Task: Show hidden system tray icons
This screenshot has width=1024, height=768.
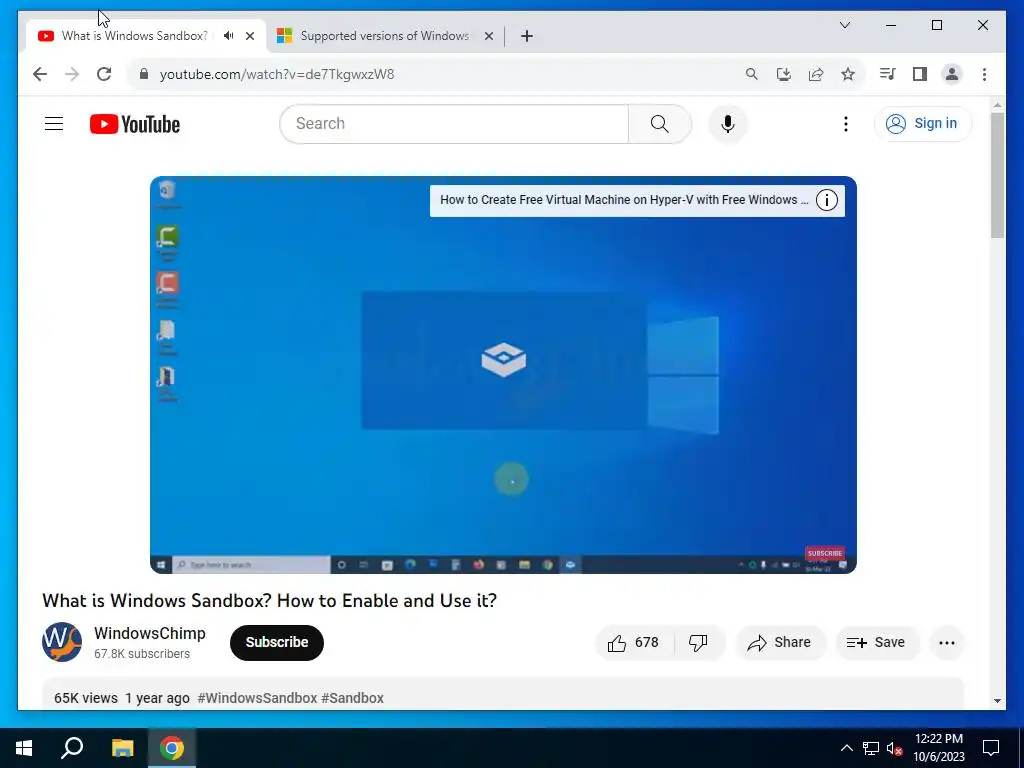Action: pos(846,748)
